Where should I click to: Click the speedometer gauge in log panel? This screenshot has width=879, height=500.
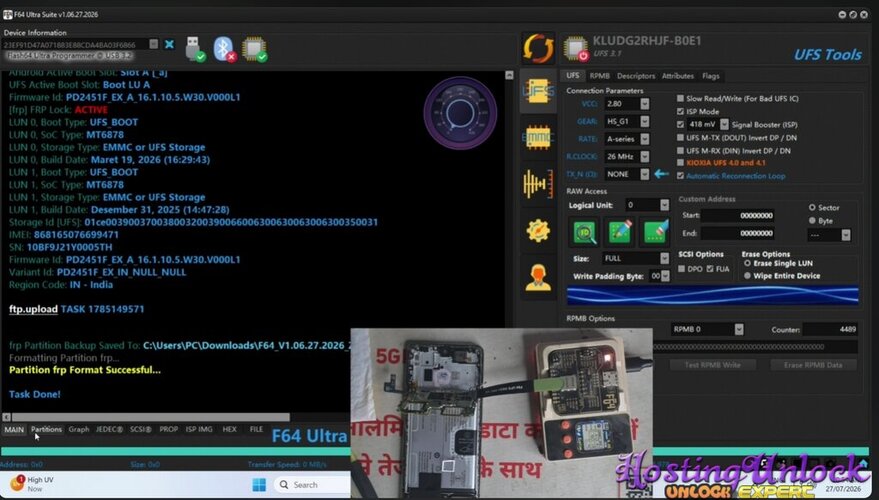pos(460,112)
